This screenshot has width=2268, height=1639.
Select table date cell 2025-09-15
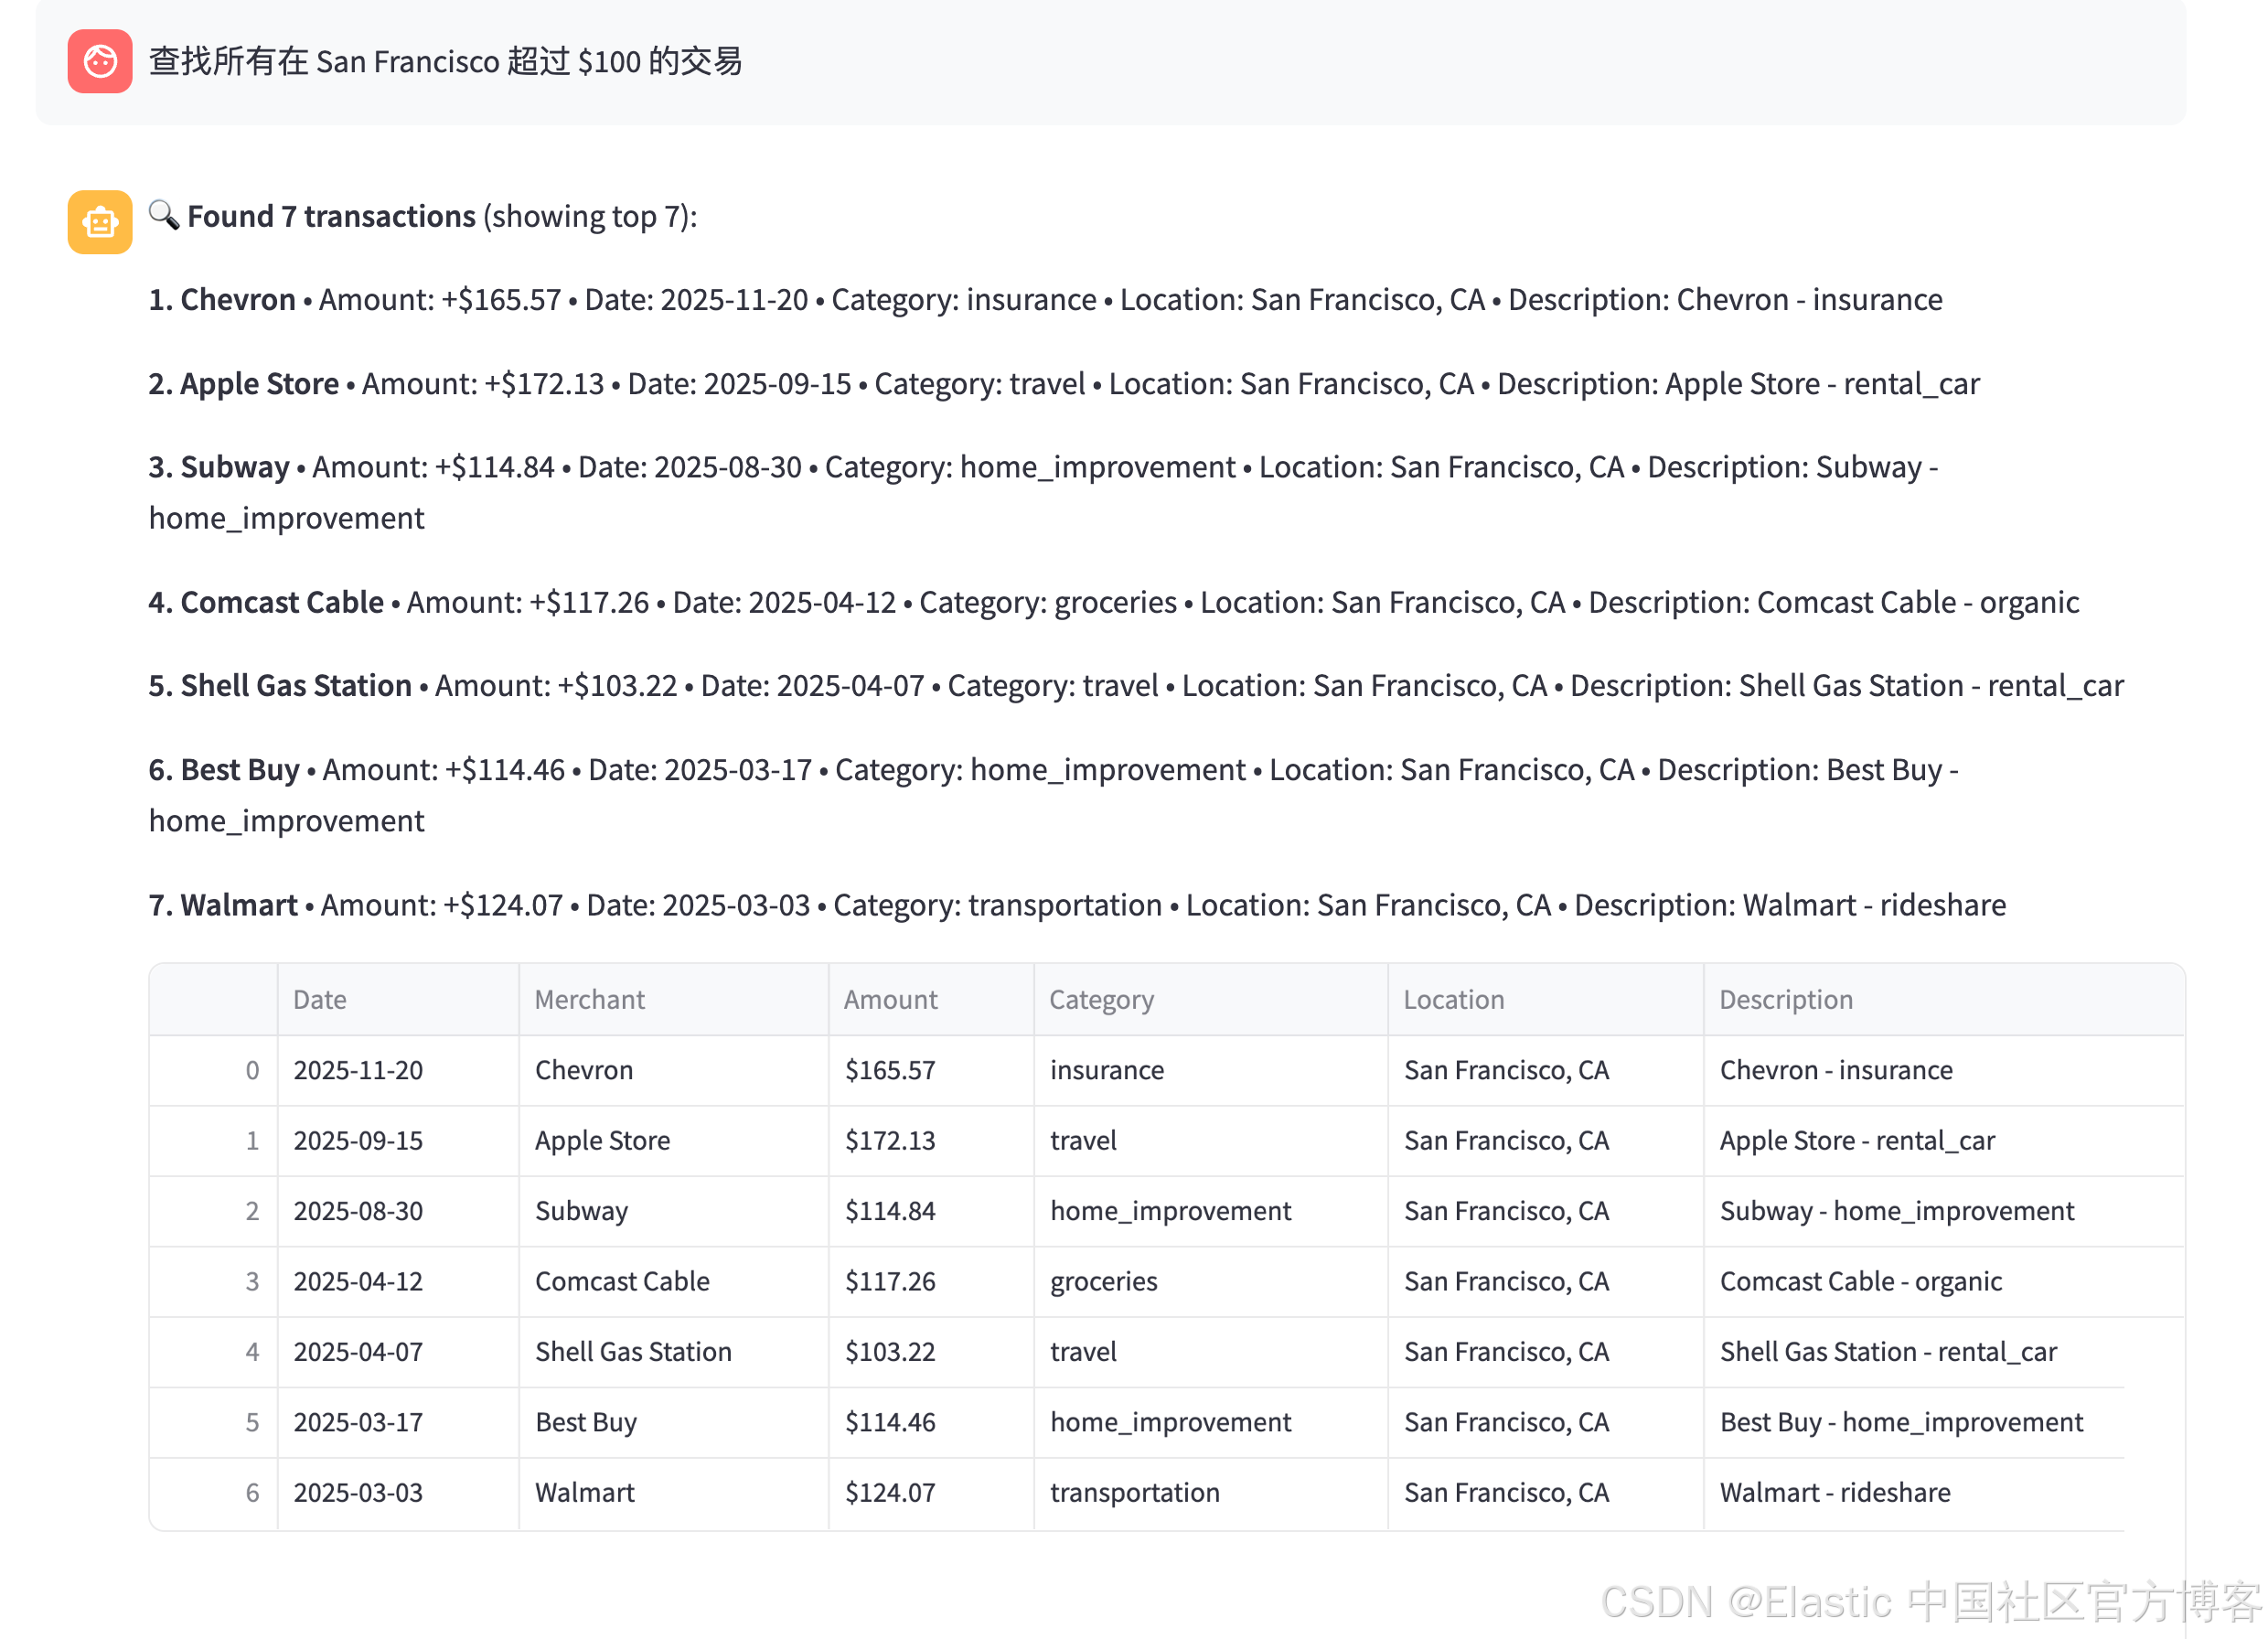point(398,1141)
